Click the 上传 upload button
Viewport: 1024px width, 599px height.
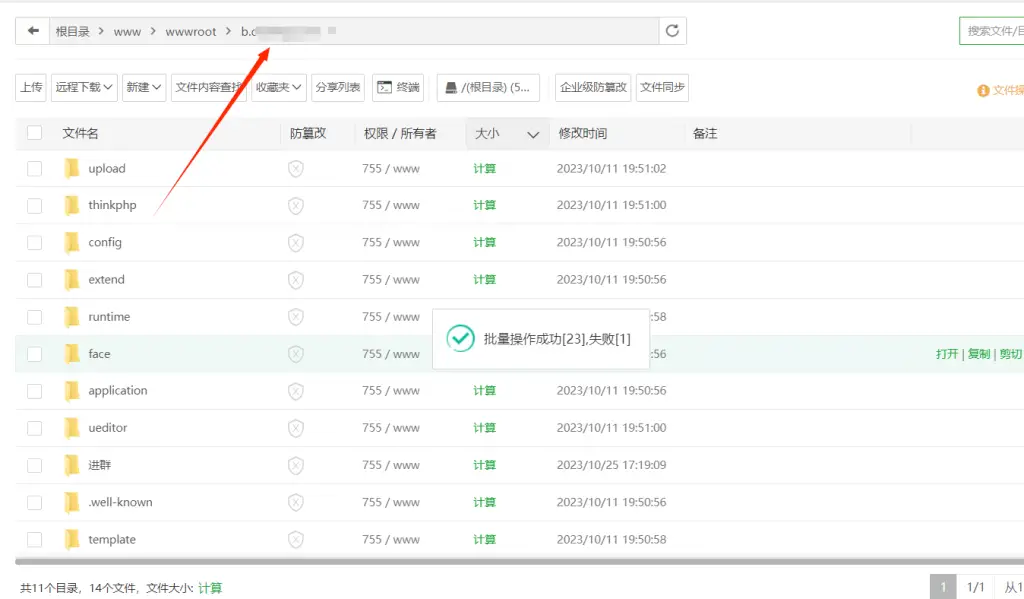(x=31, y=88)
